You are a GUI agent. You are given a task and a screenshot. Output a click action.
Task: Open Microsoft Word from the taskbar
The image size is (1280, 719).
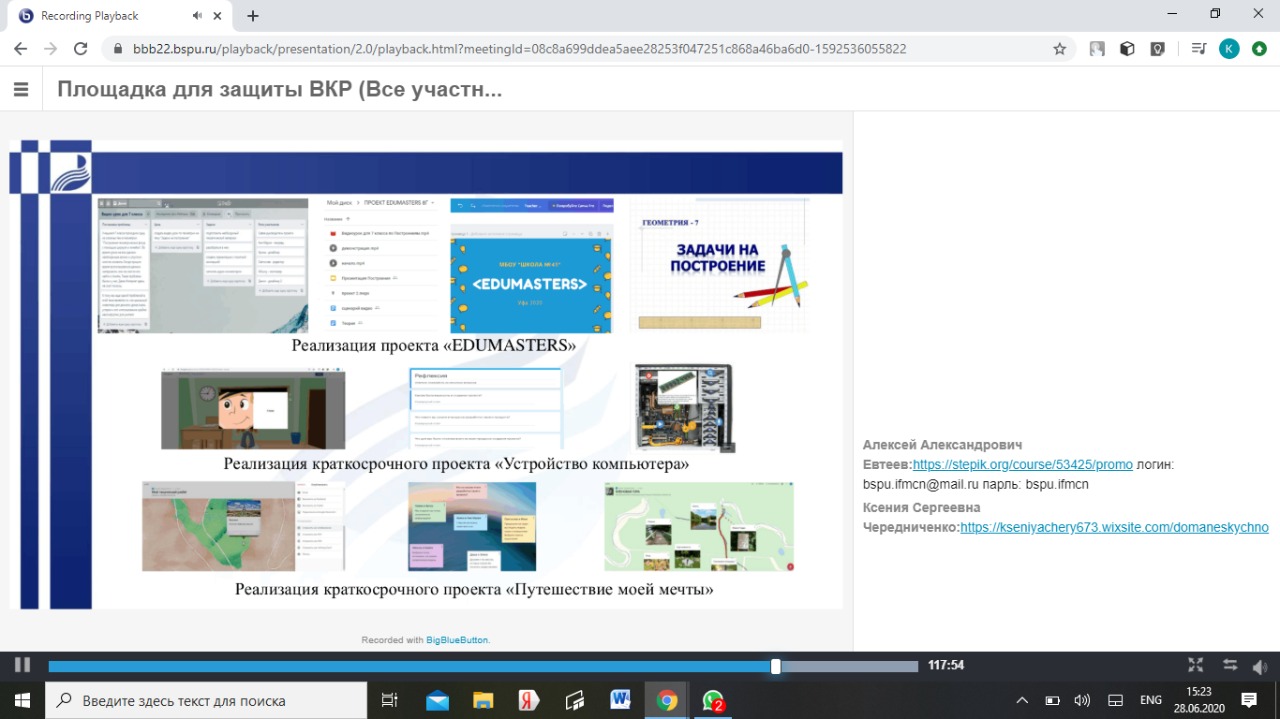tap(620, 700)
